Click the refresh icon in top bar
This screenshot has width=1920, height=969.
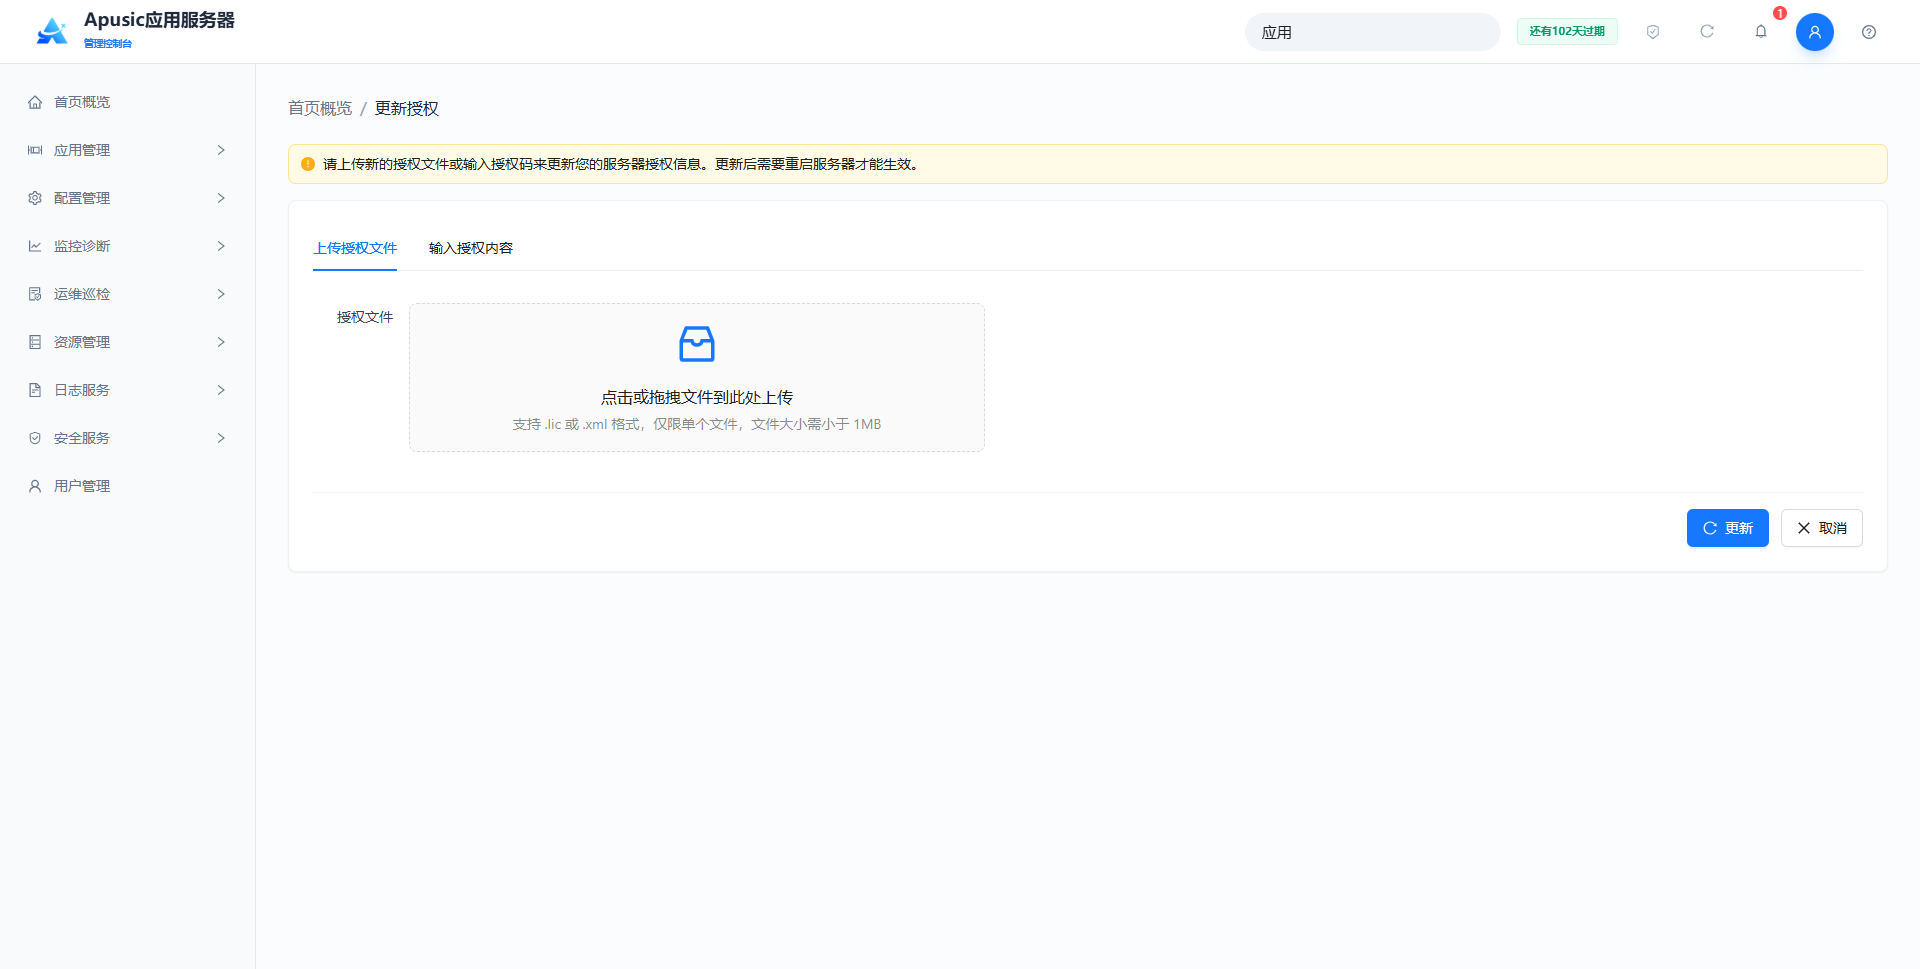(1707, 32)
